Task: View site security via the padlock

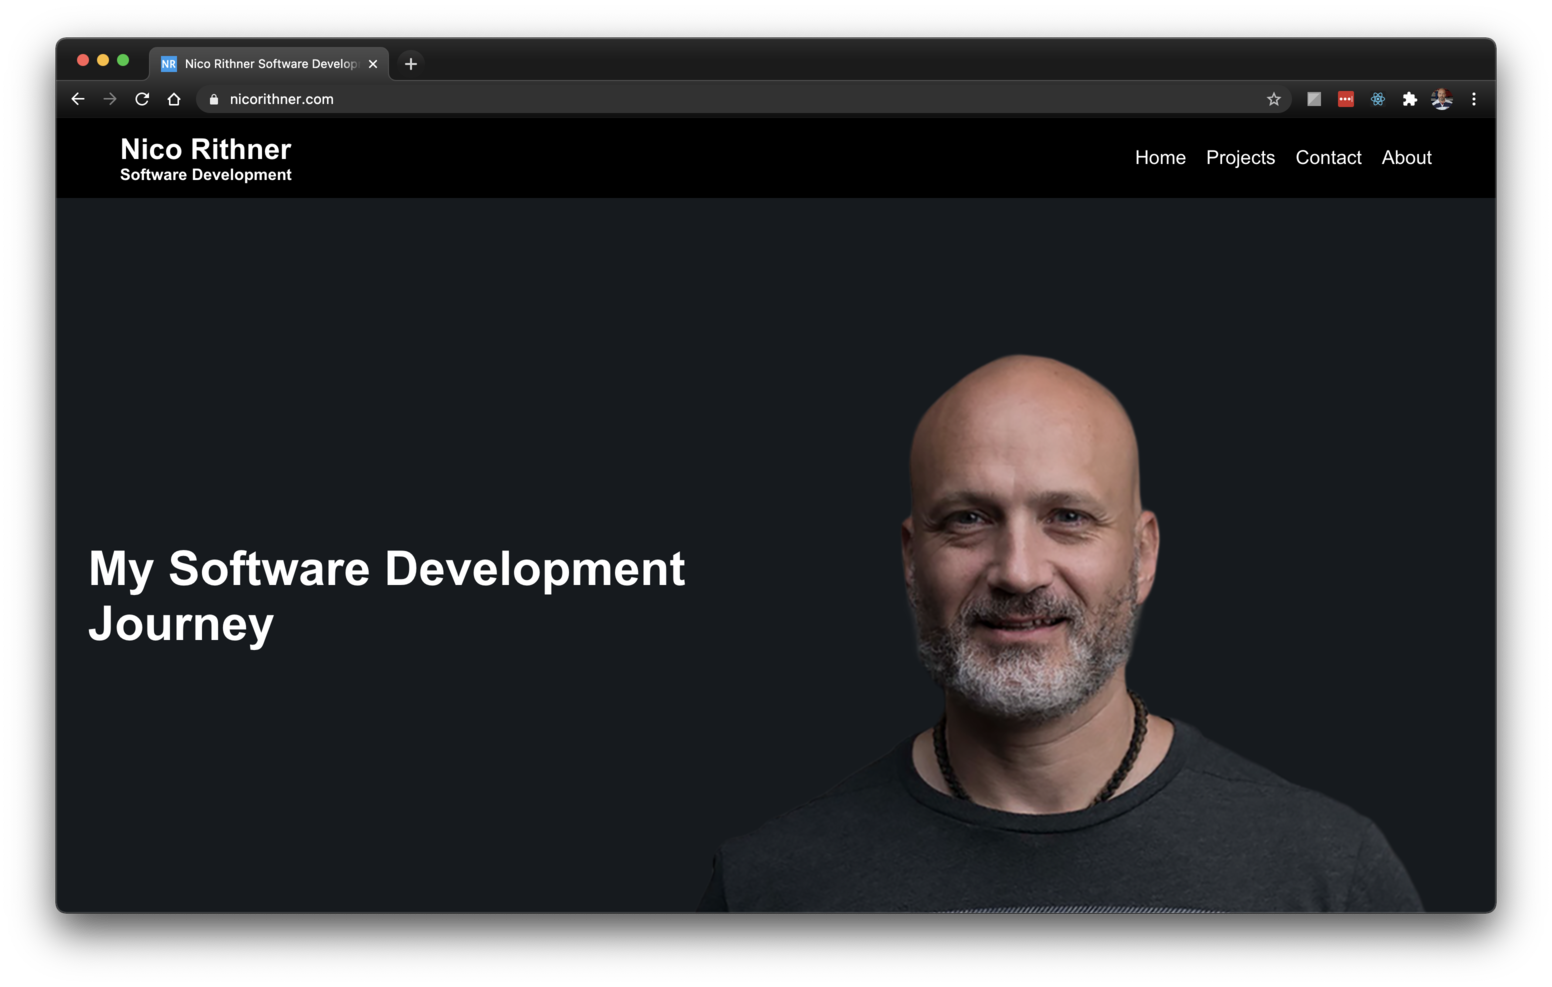Action: 212,98
